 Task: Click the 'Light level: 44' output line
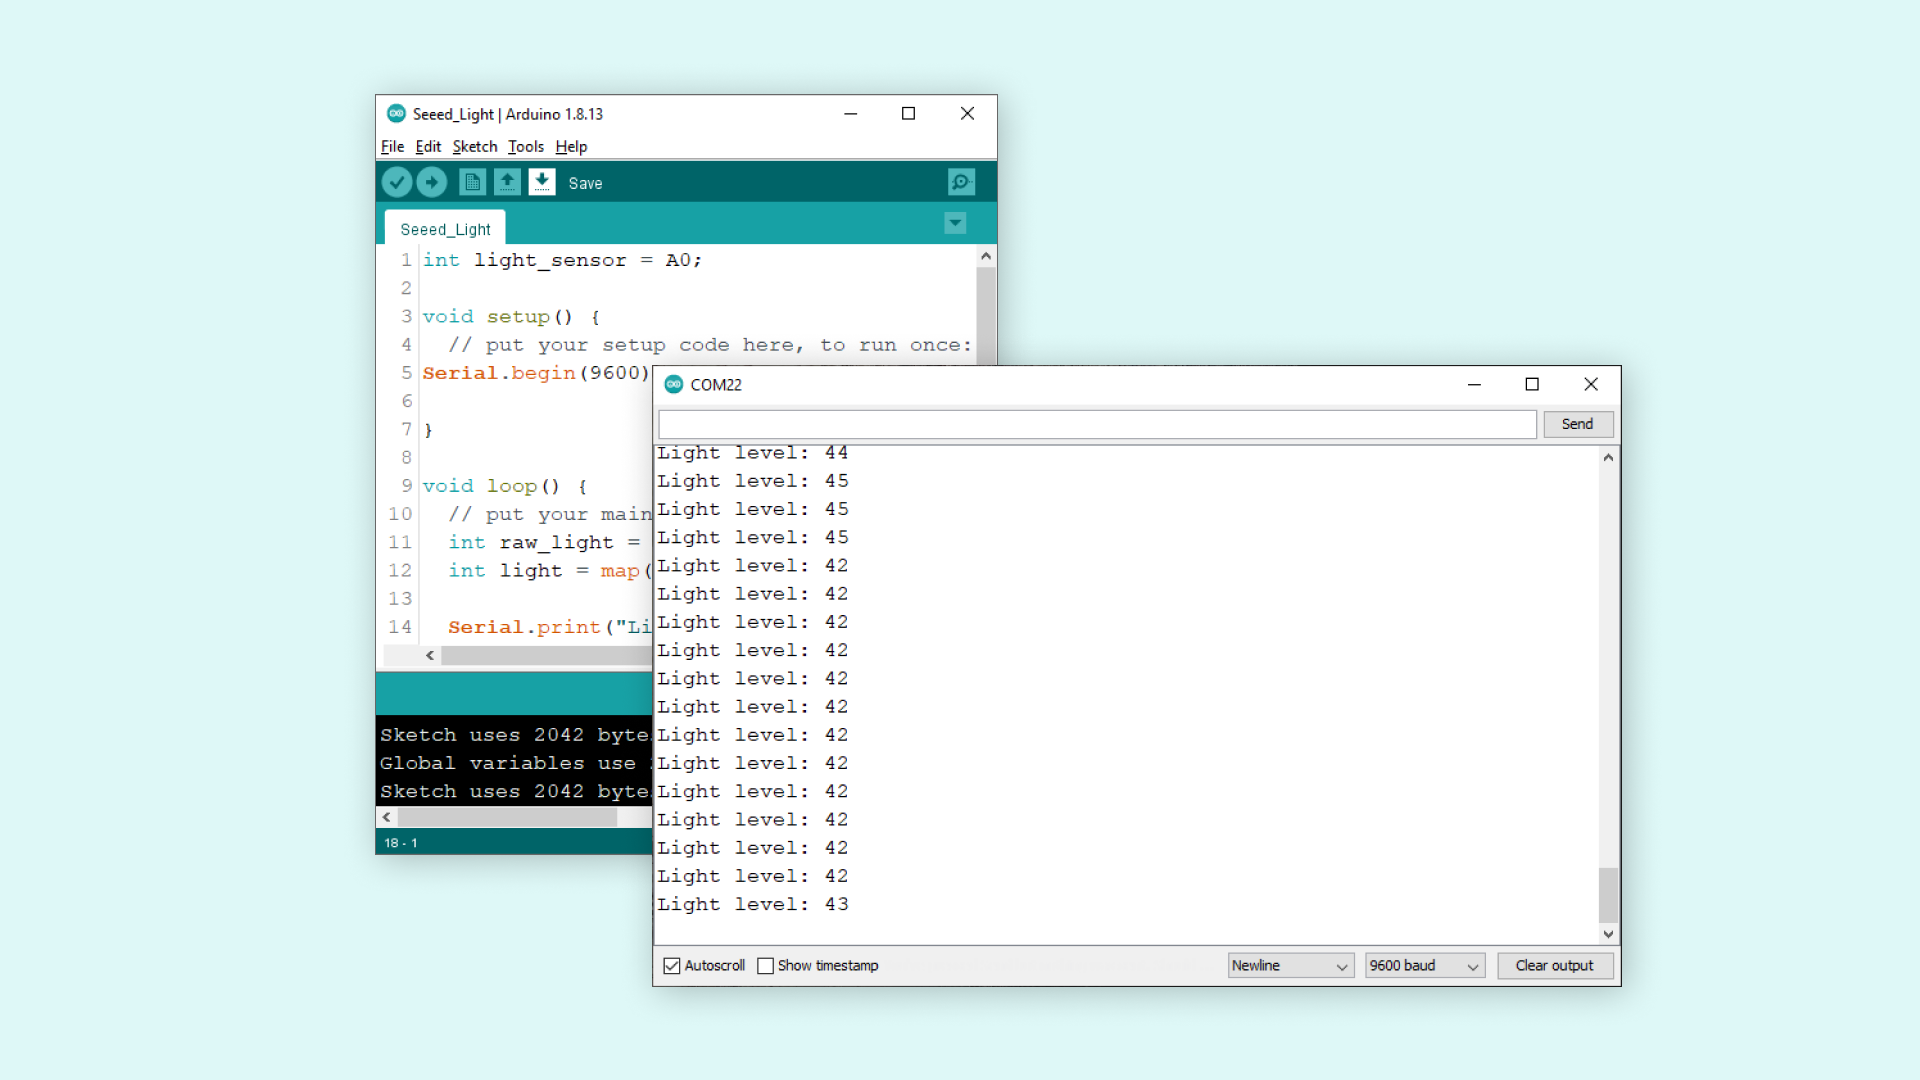[753, 453]
